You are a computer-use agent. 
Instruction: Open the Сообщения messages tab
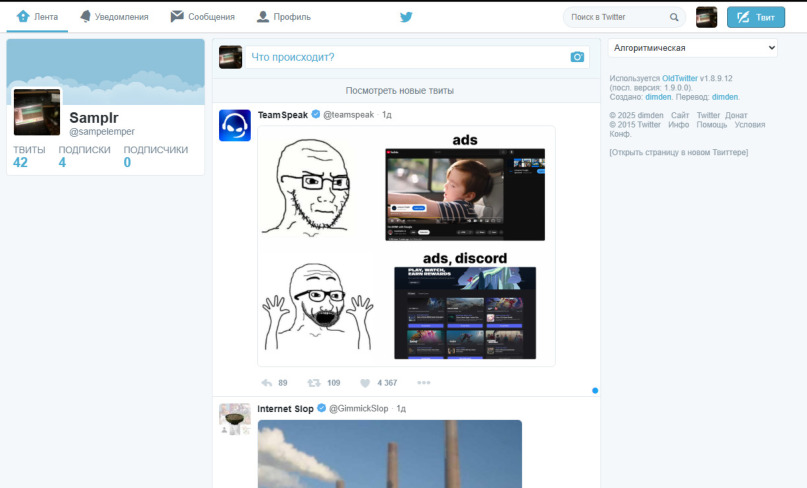(x=203, y=17)
